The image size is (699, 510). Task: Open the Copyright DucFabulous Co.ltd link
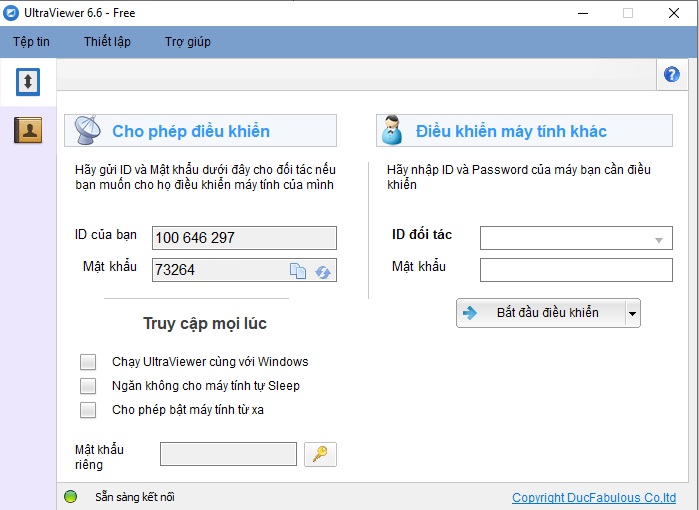point(594,498)
